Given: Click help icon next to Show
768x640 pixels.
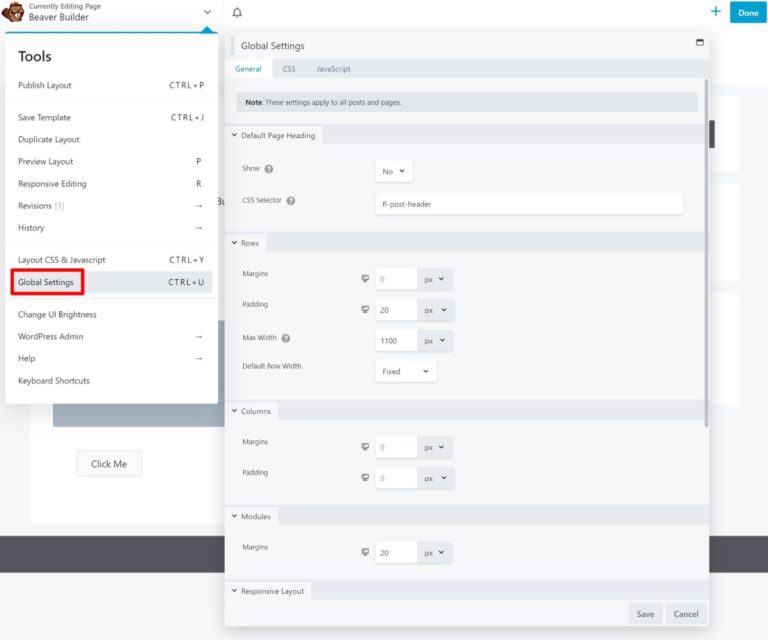Looking at the screenshot, I should [x=269, y=169].
